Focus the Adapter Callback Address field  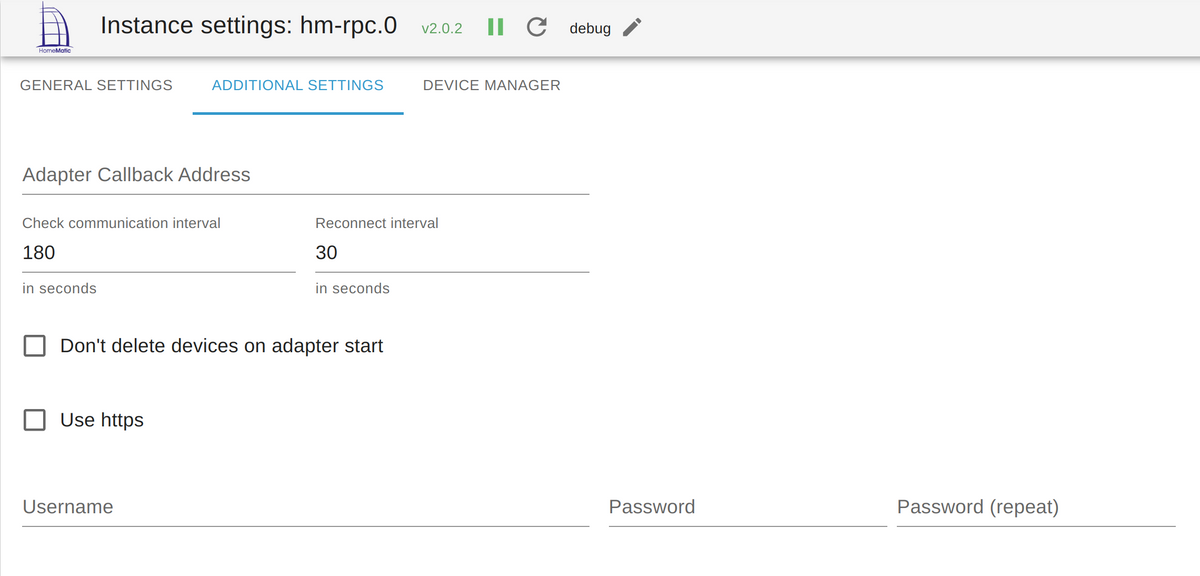point(305,175)
